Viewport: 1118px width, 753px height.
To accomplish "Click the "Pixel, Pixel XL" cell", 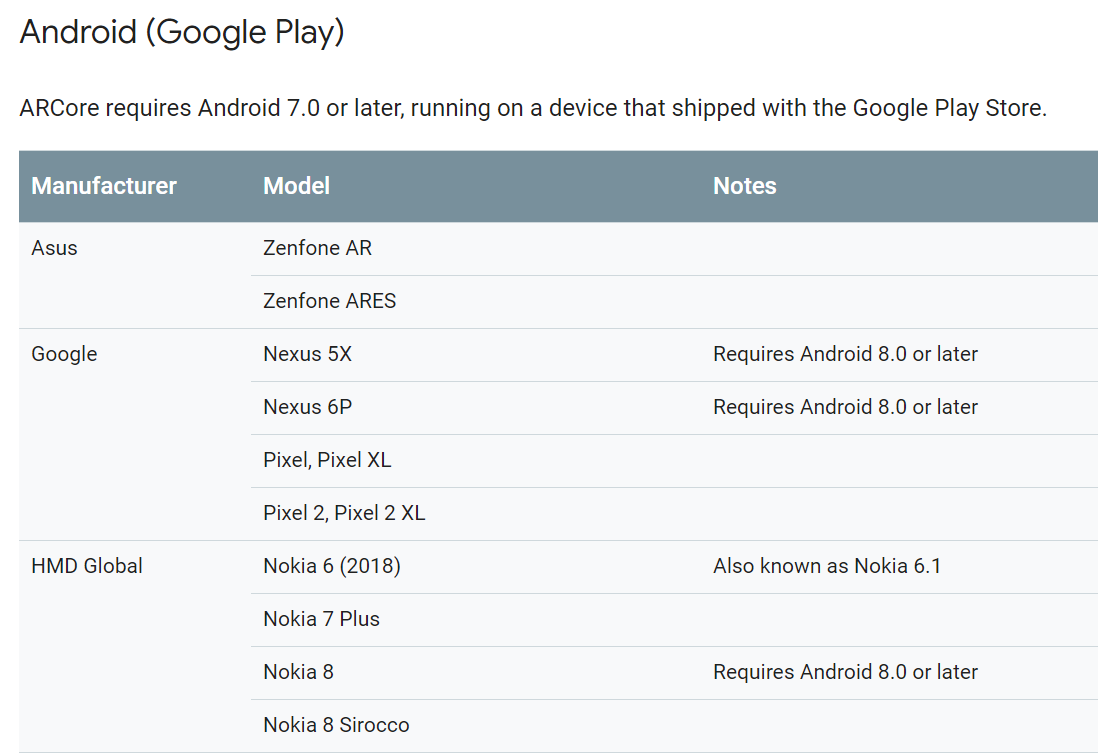I will [327, 460].
